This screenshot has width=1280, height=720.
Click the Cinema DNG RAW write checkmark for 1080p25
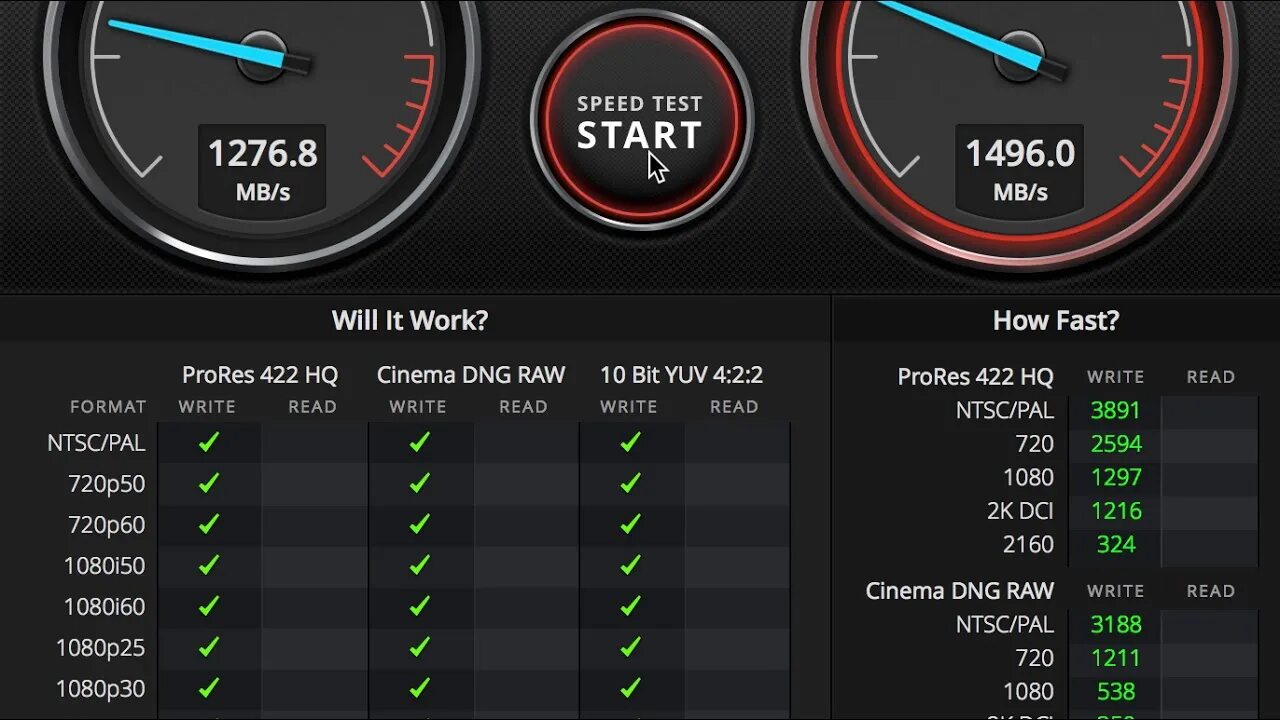(x=420, y=647)
